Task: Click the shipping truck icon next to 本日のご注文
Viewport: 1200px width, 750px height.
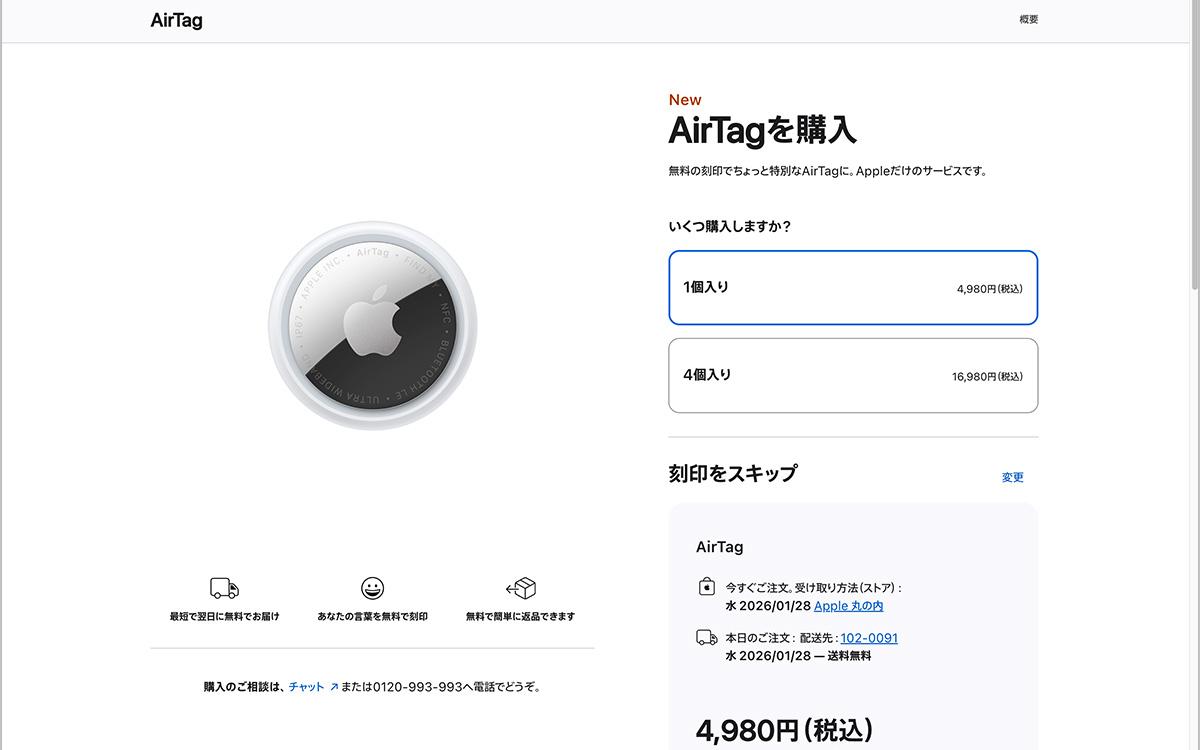Action: (705, 639)
